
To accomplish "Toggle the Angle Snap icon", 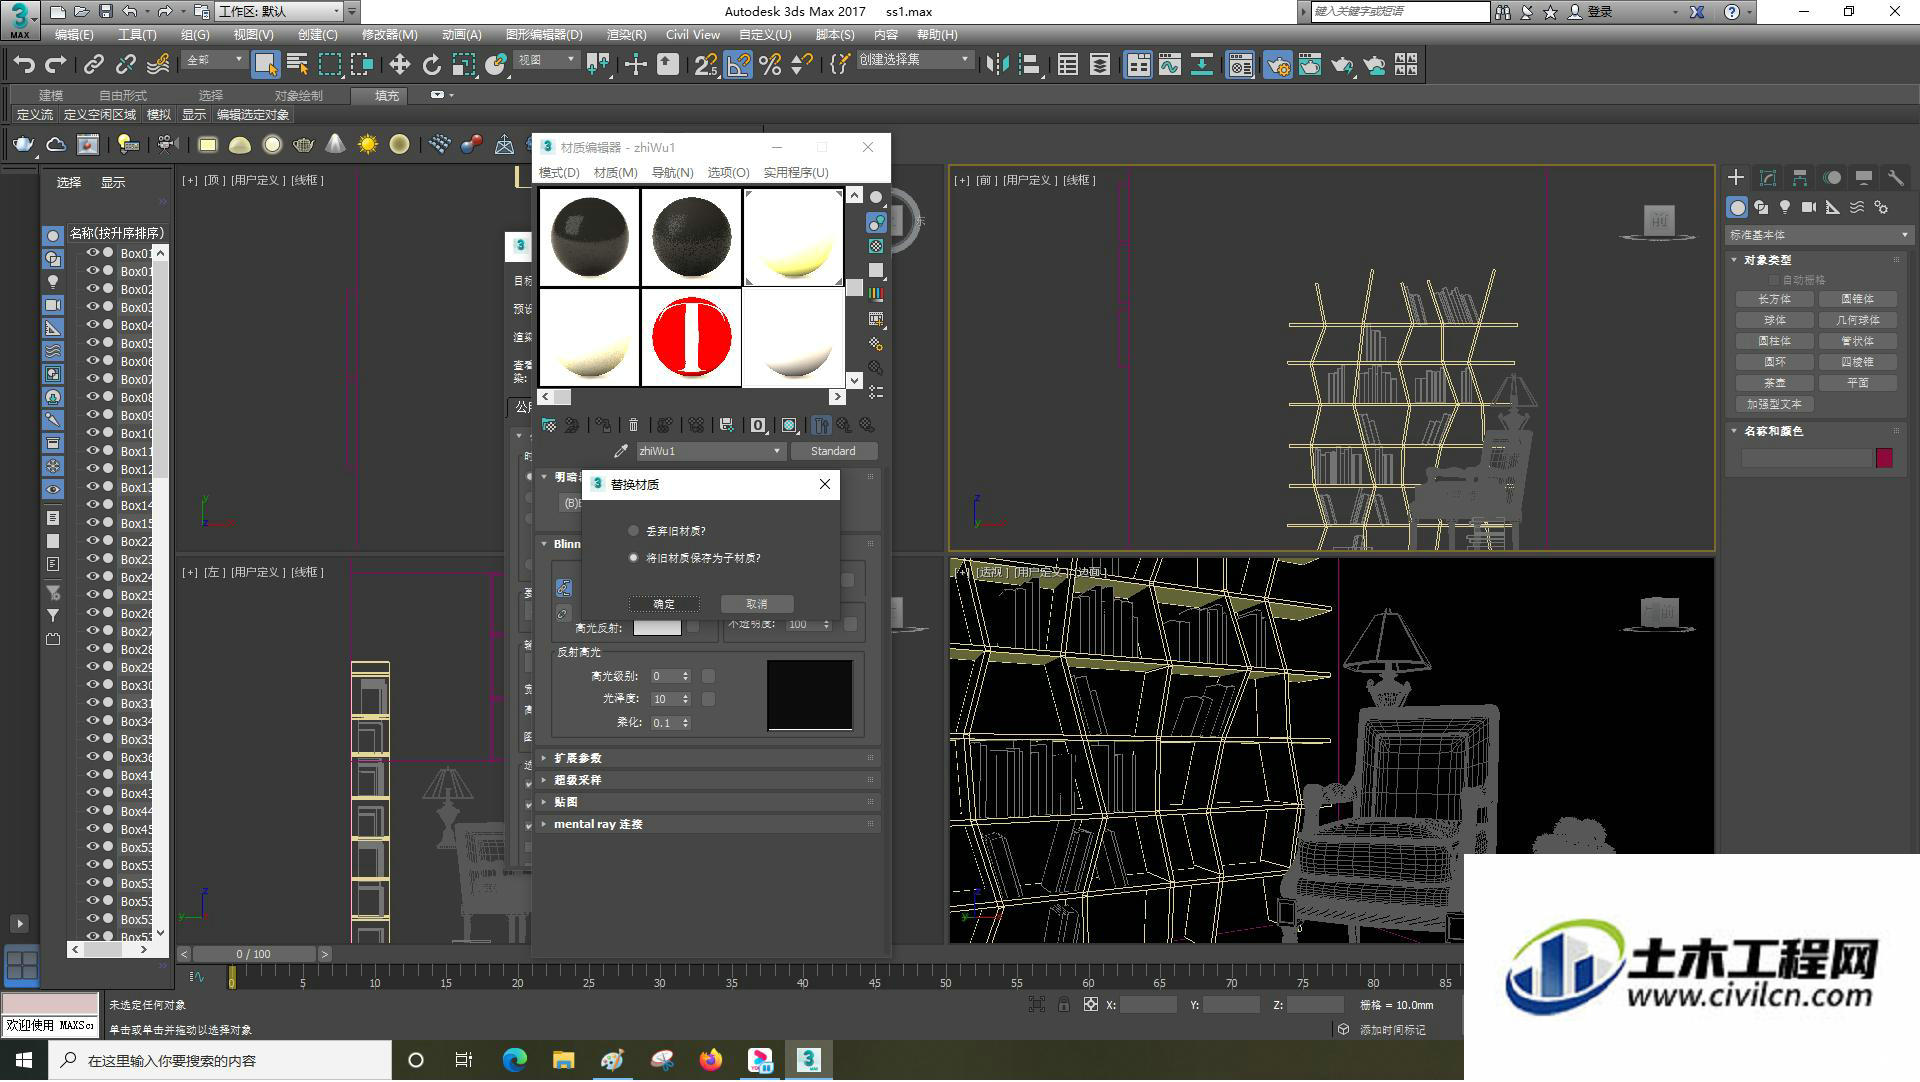I will coord(738,65).
